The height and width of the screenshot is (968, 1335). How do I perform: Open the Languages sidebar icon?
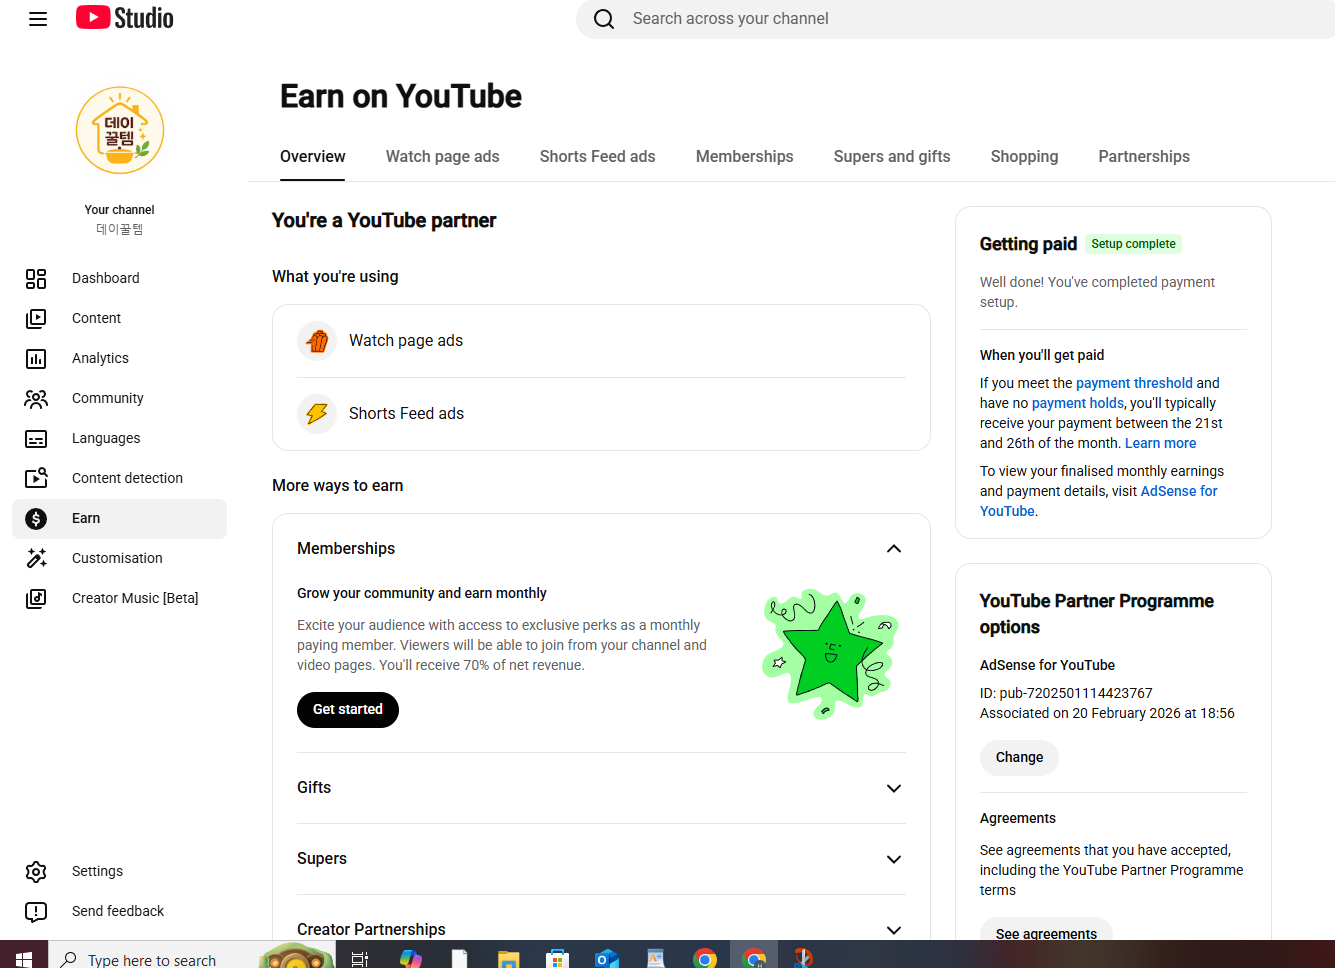coord(36,438)
